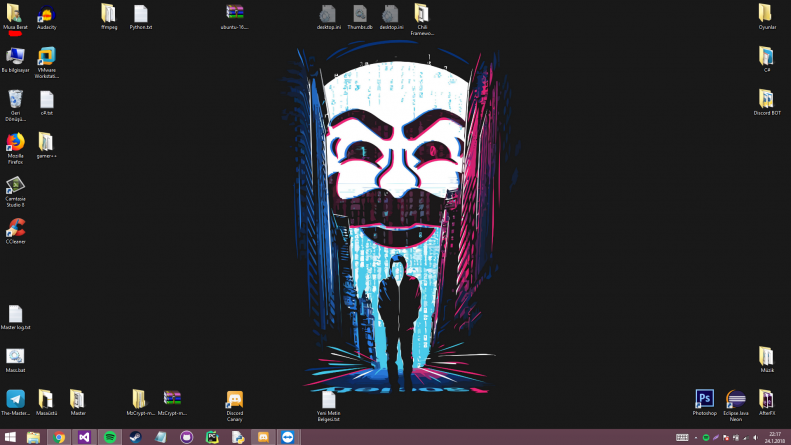Switch to Visual Studio in taskbar
Screen dimensions: 791x445
click(84, 437)
